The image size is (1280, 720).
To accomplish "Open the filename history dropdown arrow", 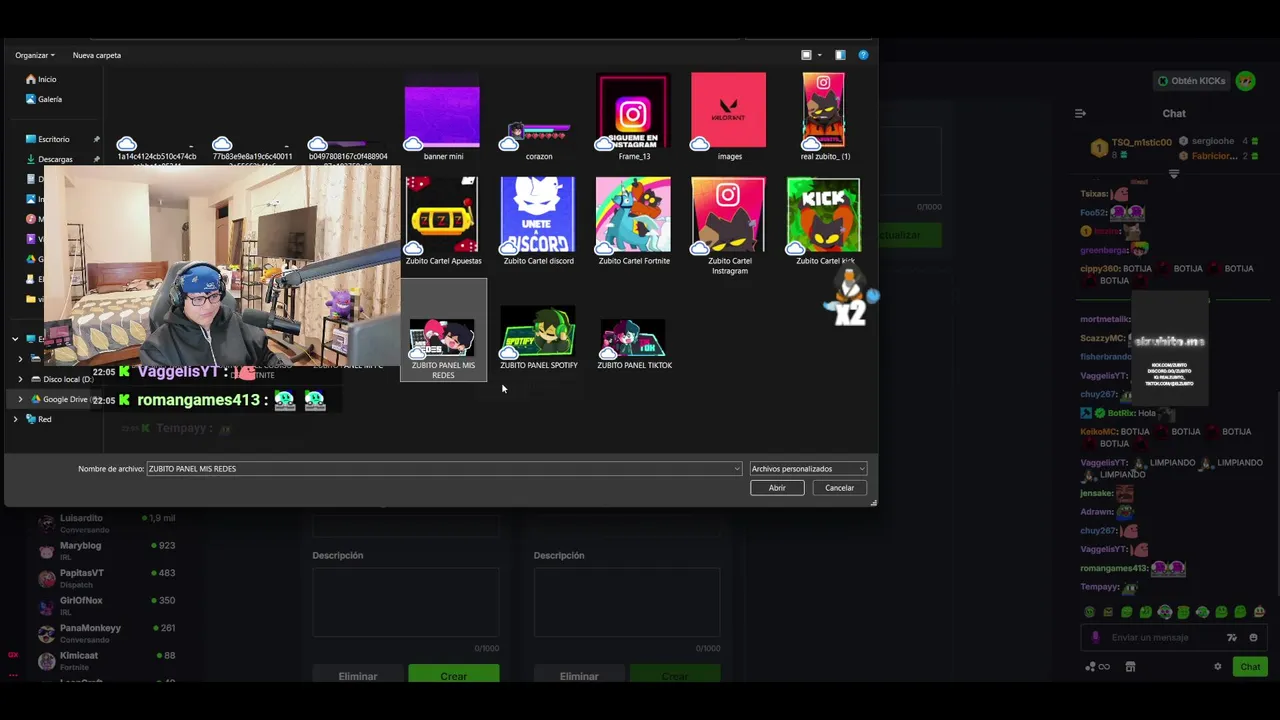I will (737, 468).
